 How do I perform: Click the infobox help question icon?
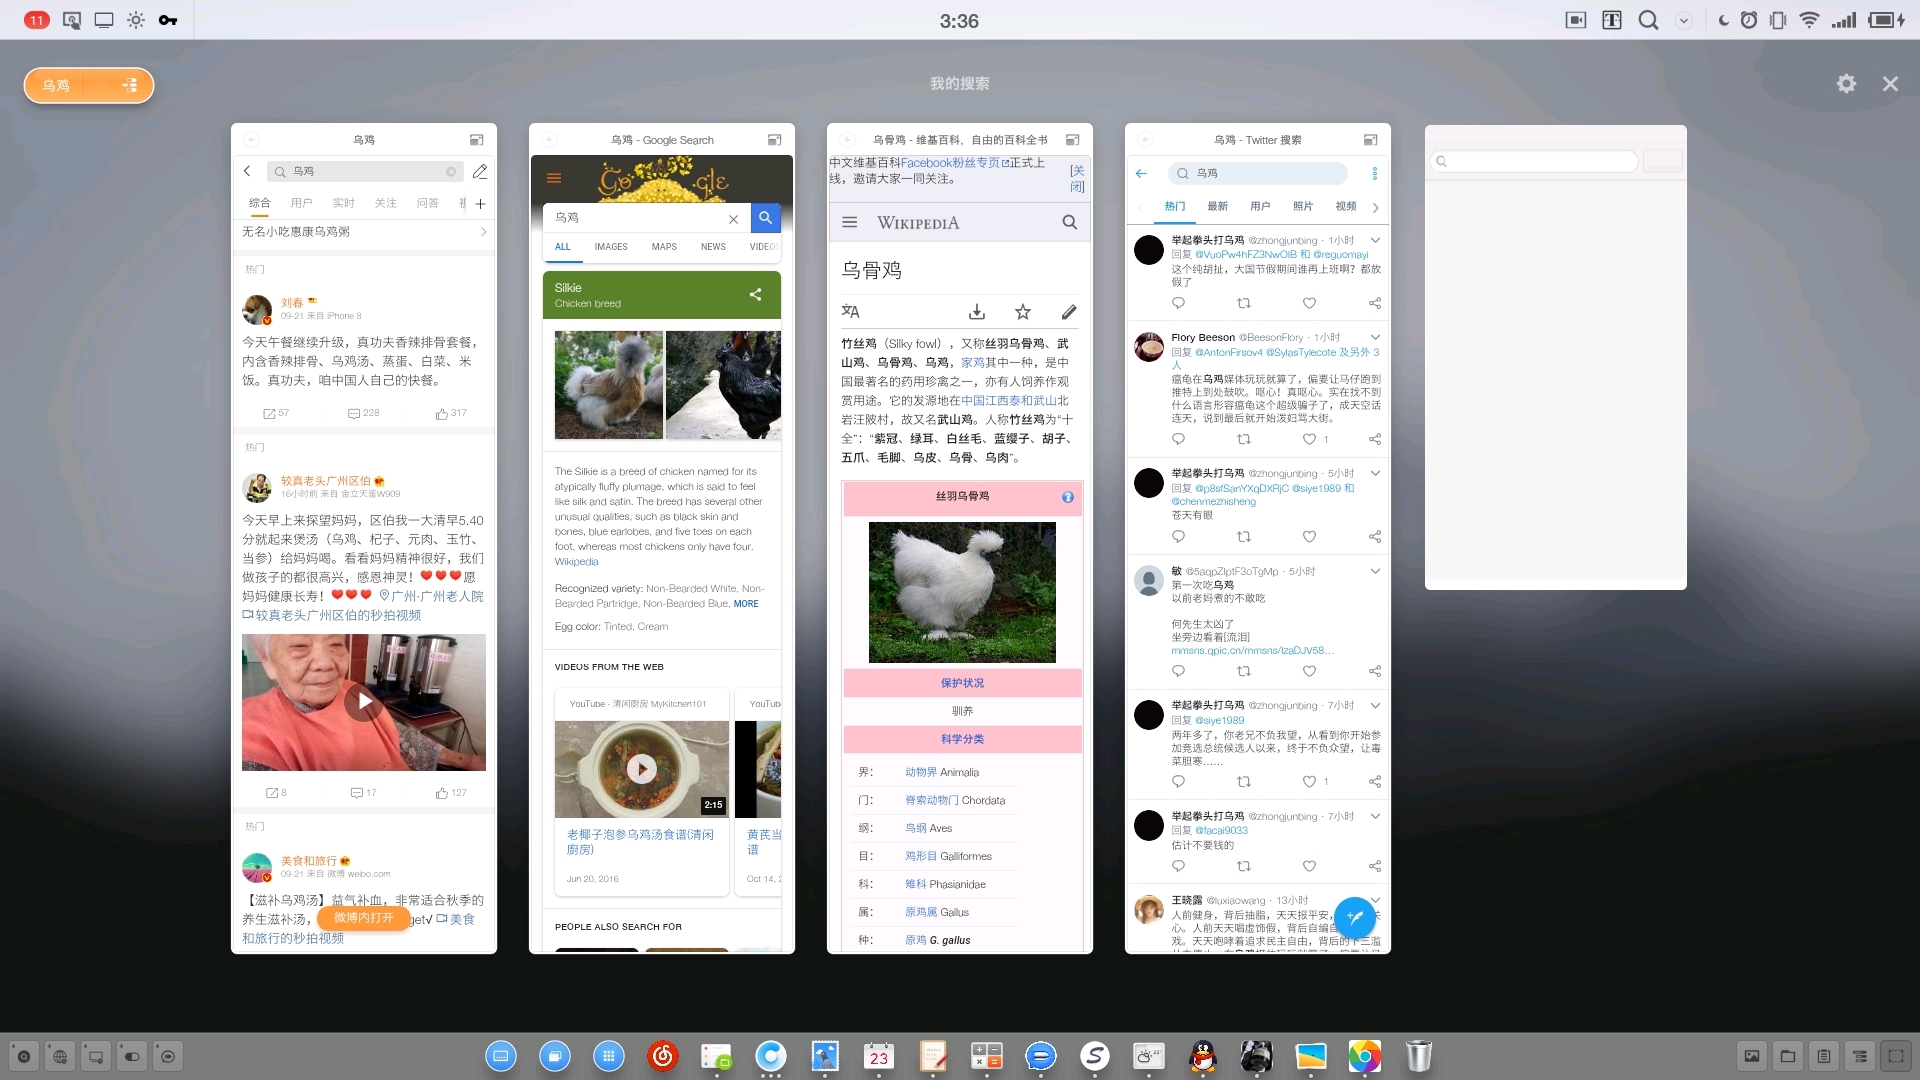(1068, 497)
